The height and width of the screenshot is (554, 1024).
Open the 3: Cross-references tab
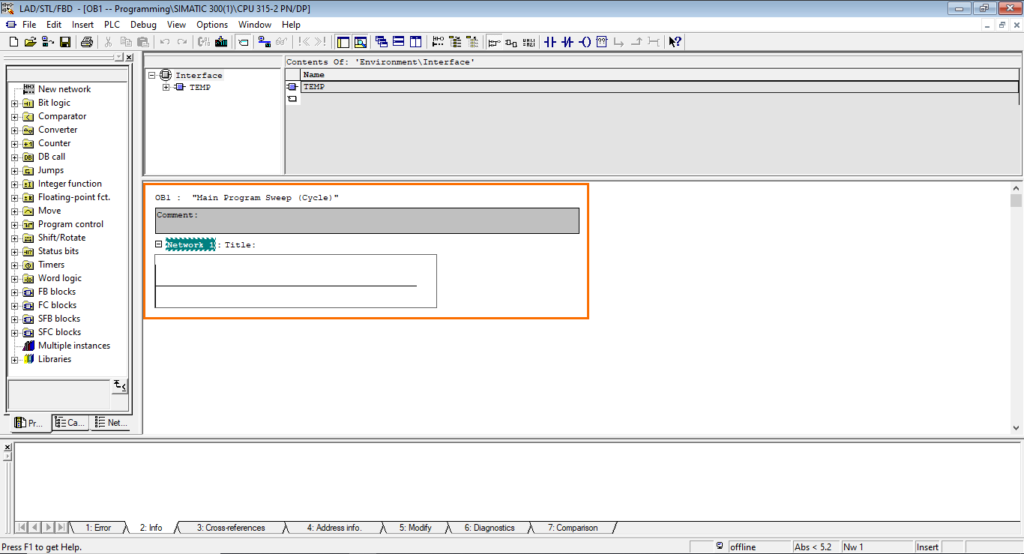231,528
